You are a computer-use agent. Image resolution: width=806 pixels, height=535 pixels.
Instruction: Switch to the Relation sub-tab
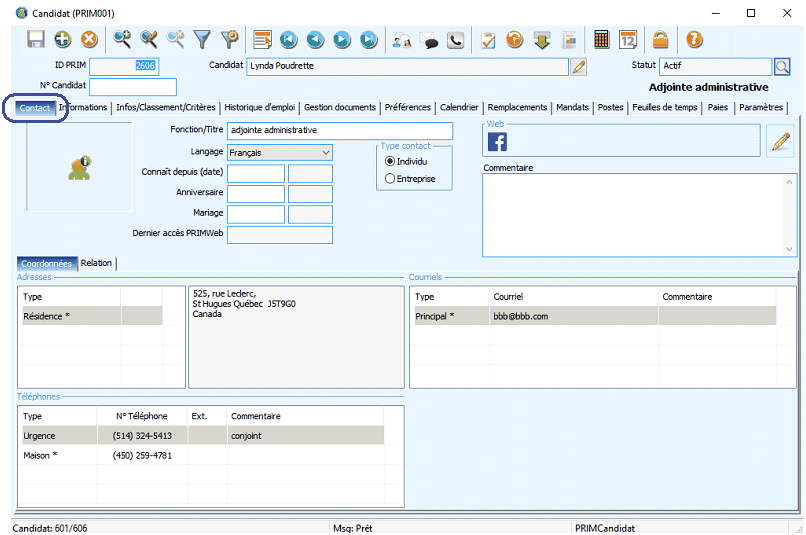[x=97, y=263]
